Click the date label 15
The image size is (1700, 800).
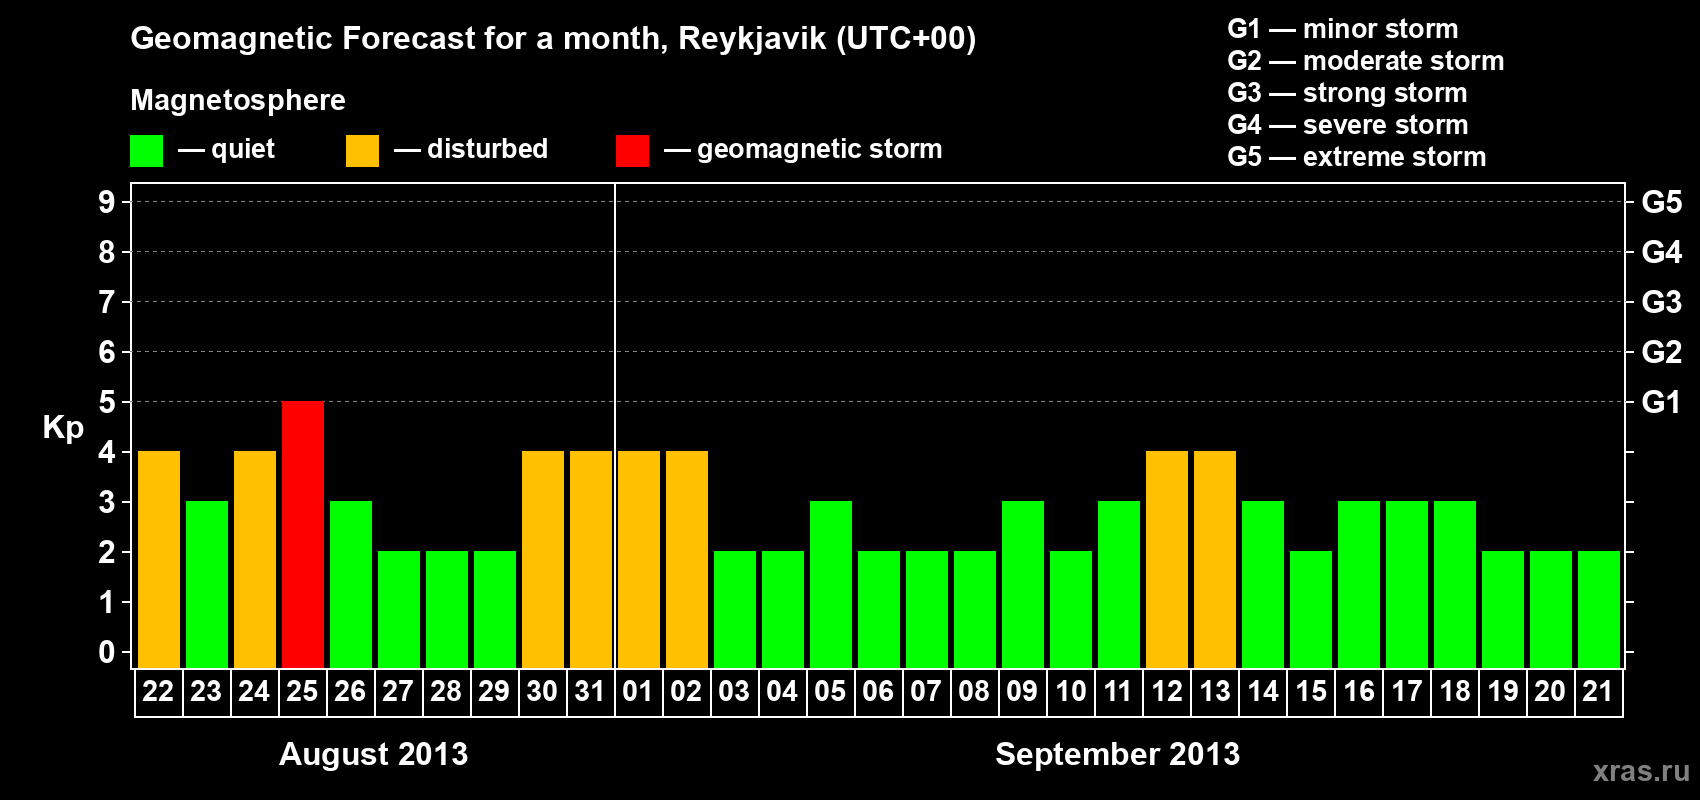click(x=1310, y=691)
